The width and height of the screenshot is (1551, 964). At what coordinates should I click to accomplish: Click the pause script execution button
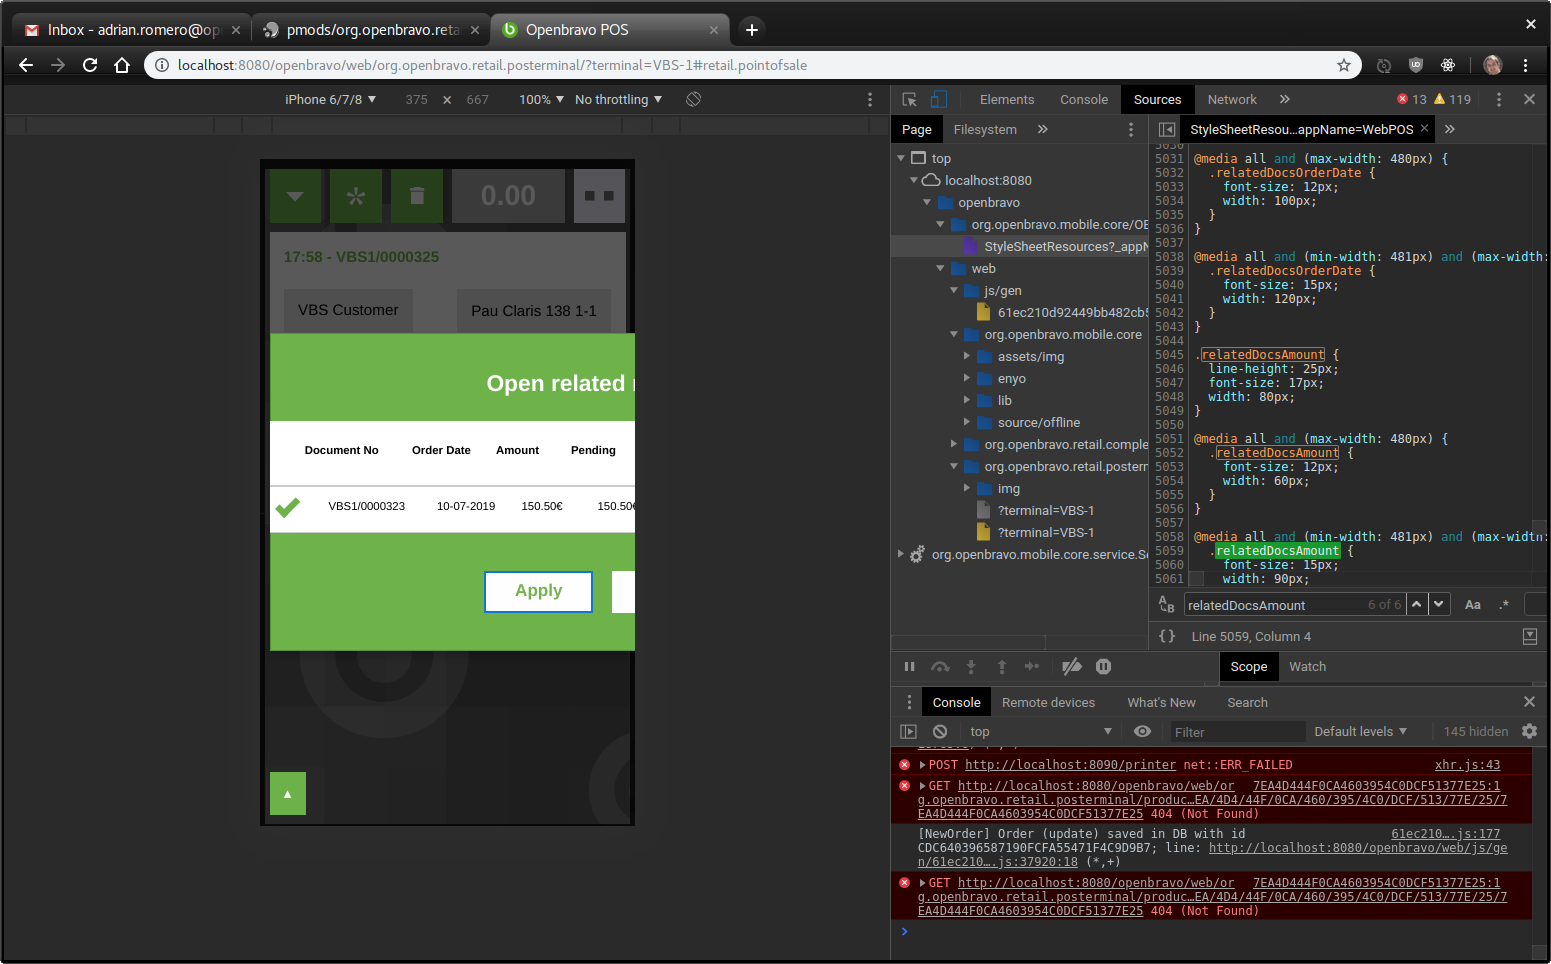pos(909,667)
